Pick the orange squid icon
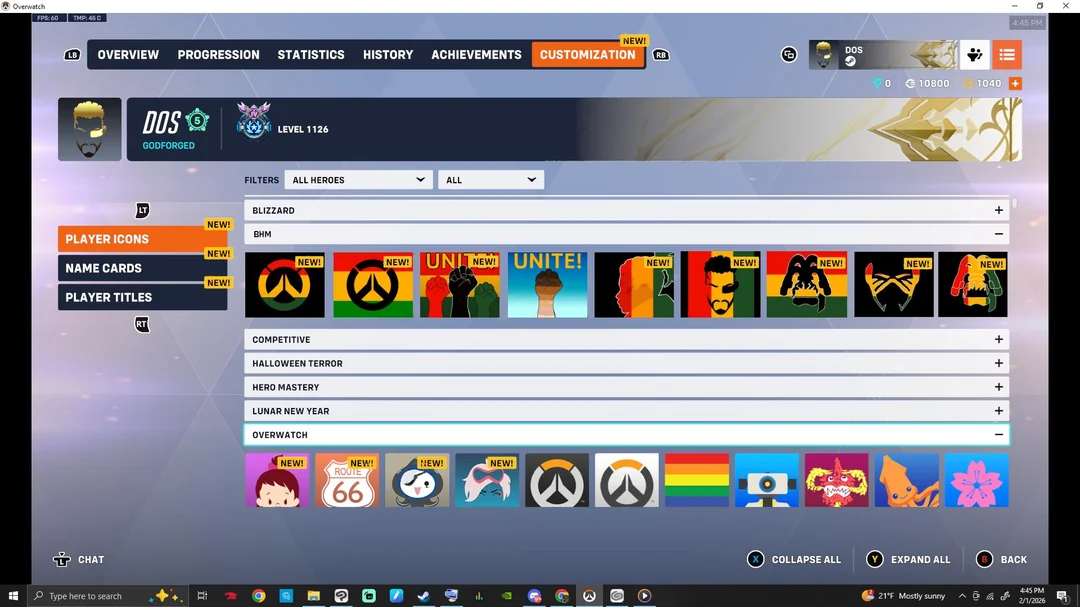The image size is (1080, 607). [906, 480]
